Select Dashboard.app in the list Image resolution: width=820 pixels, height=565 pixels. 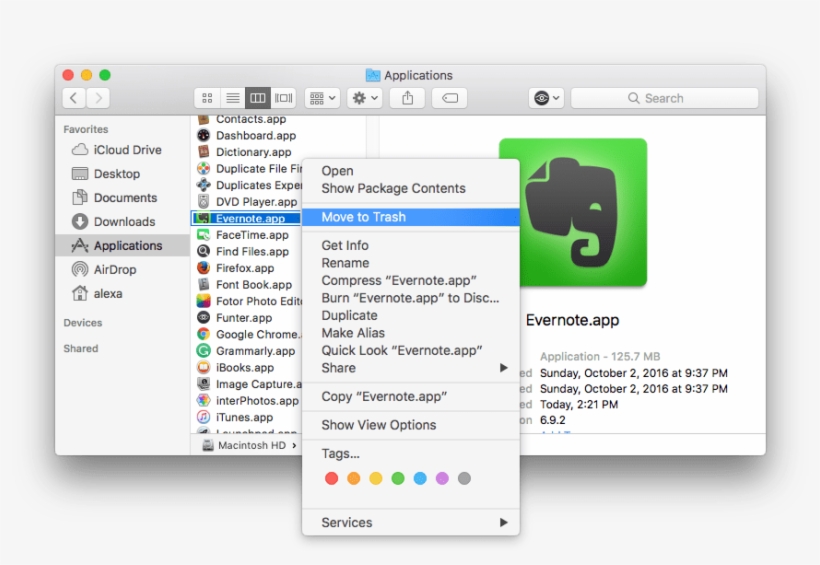pyautogui.click(x=246, y=135)
